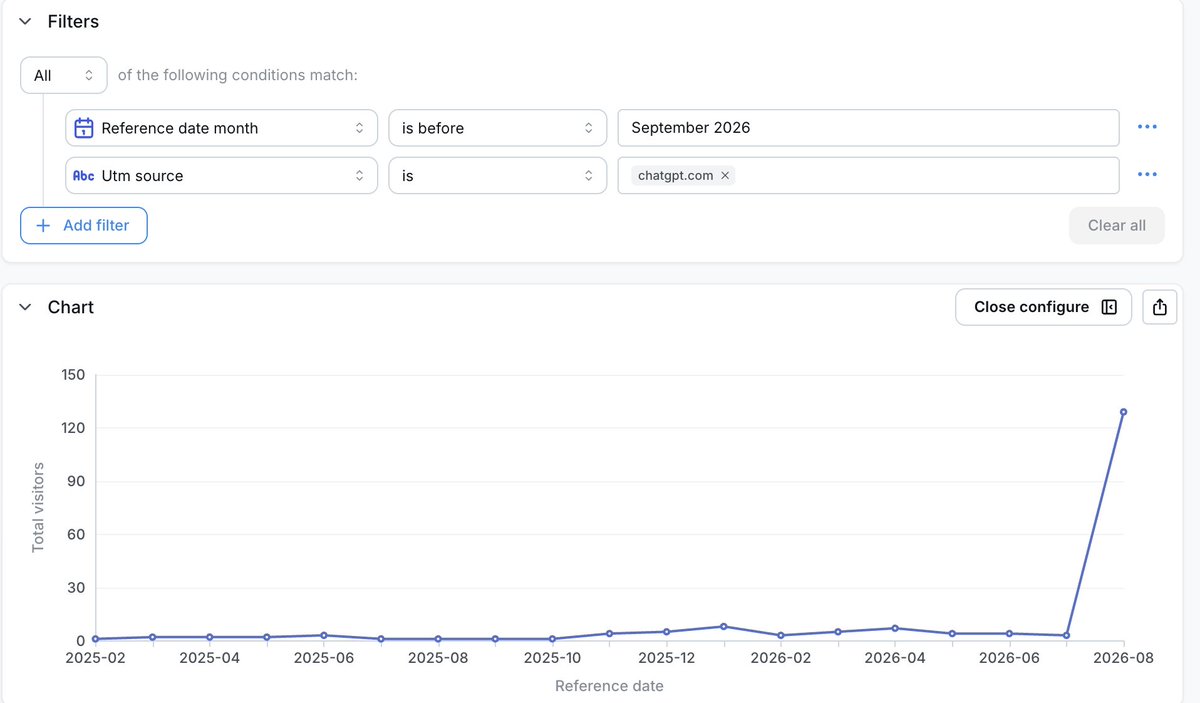Viewport: 1200px width, 703px height.
Task: Click the 120 y-axis label
Action: coord(73,428)
